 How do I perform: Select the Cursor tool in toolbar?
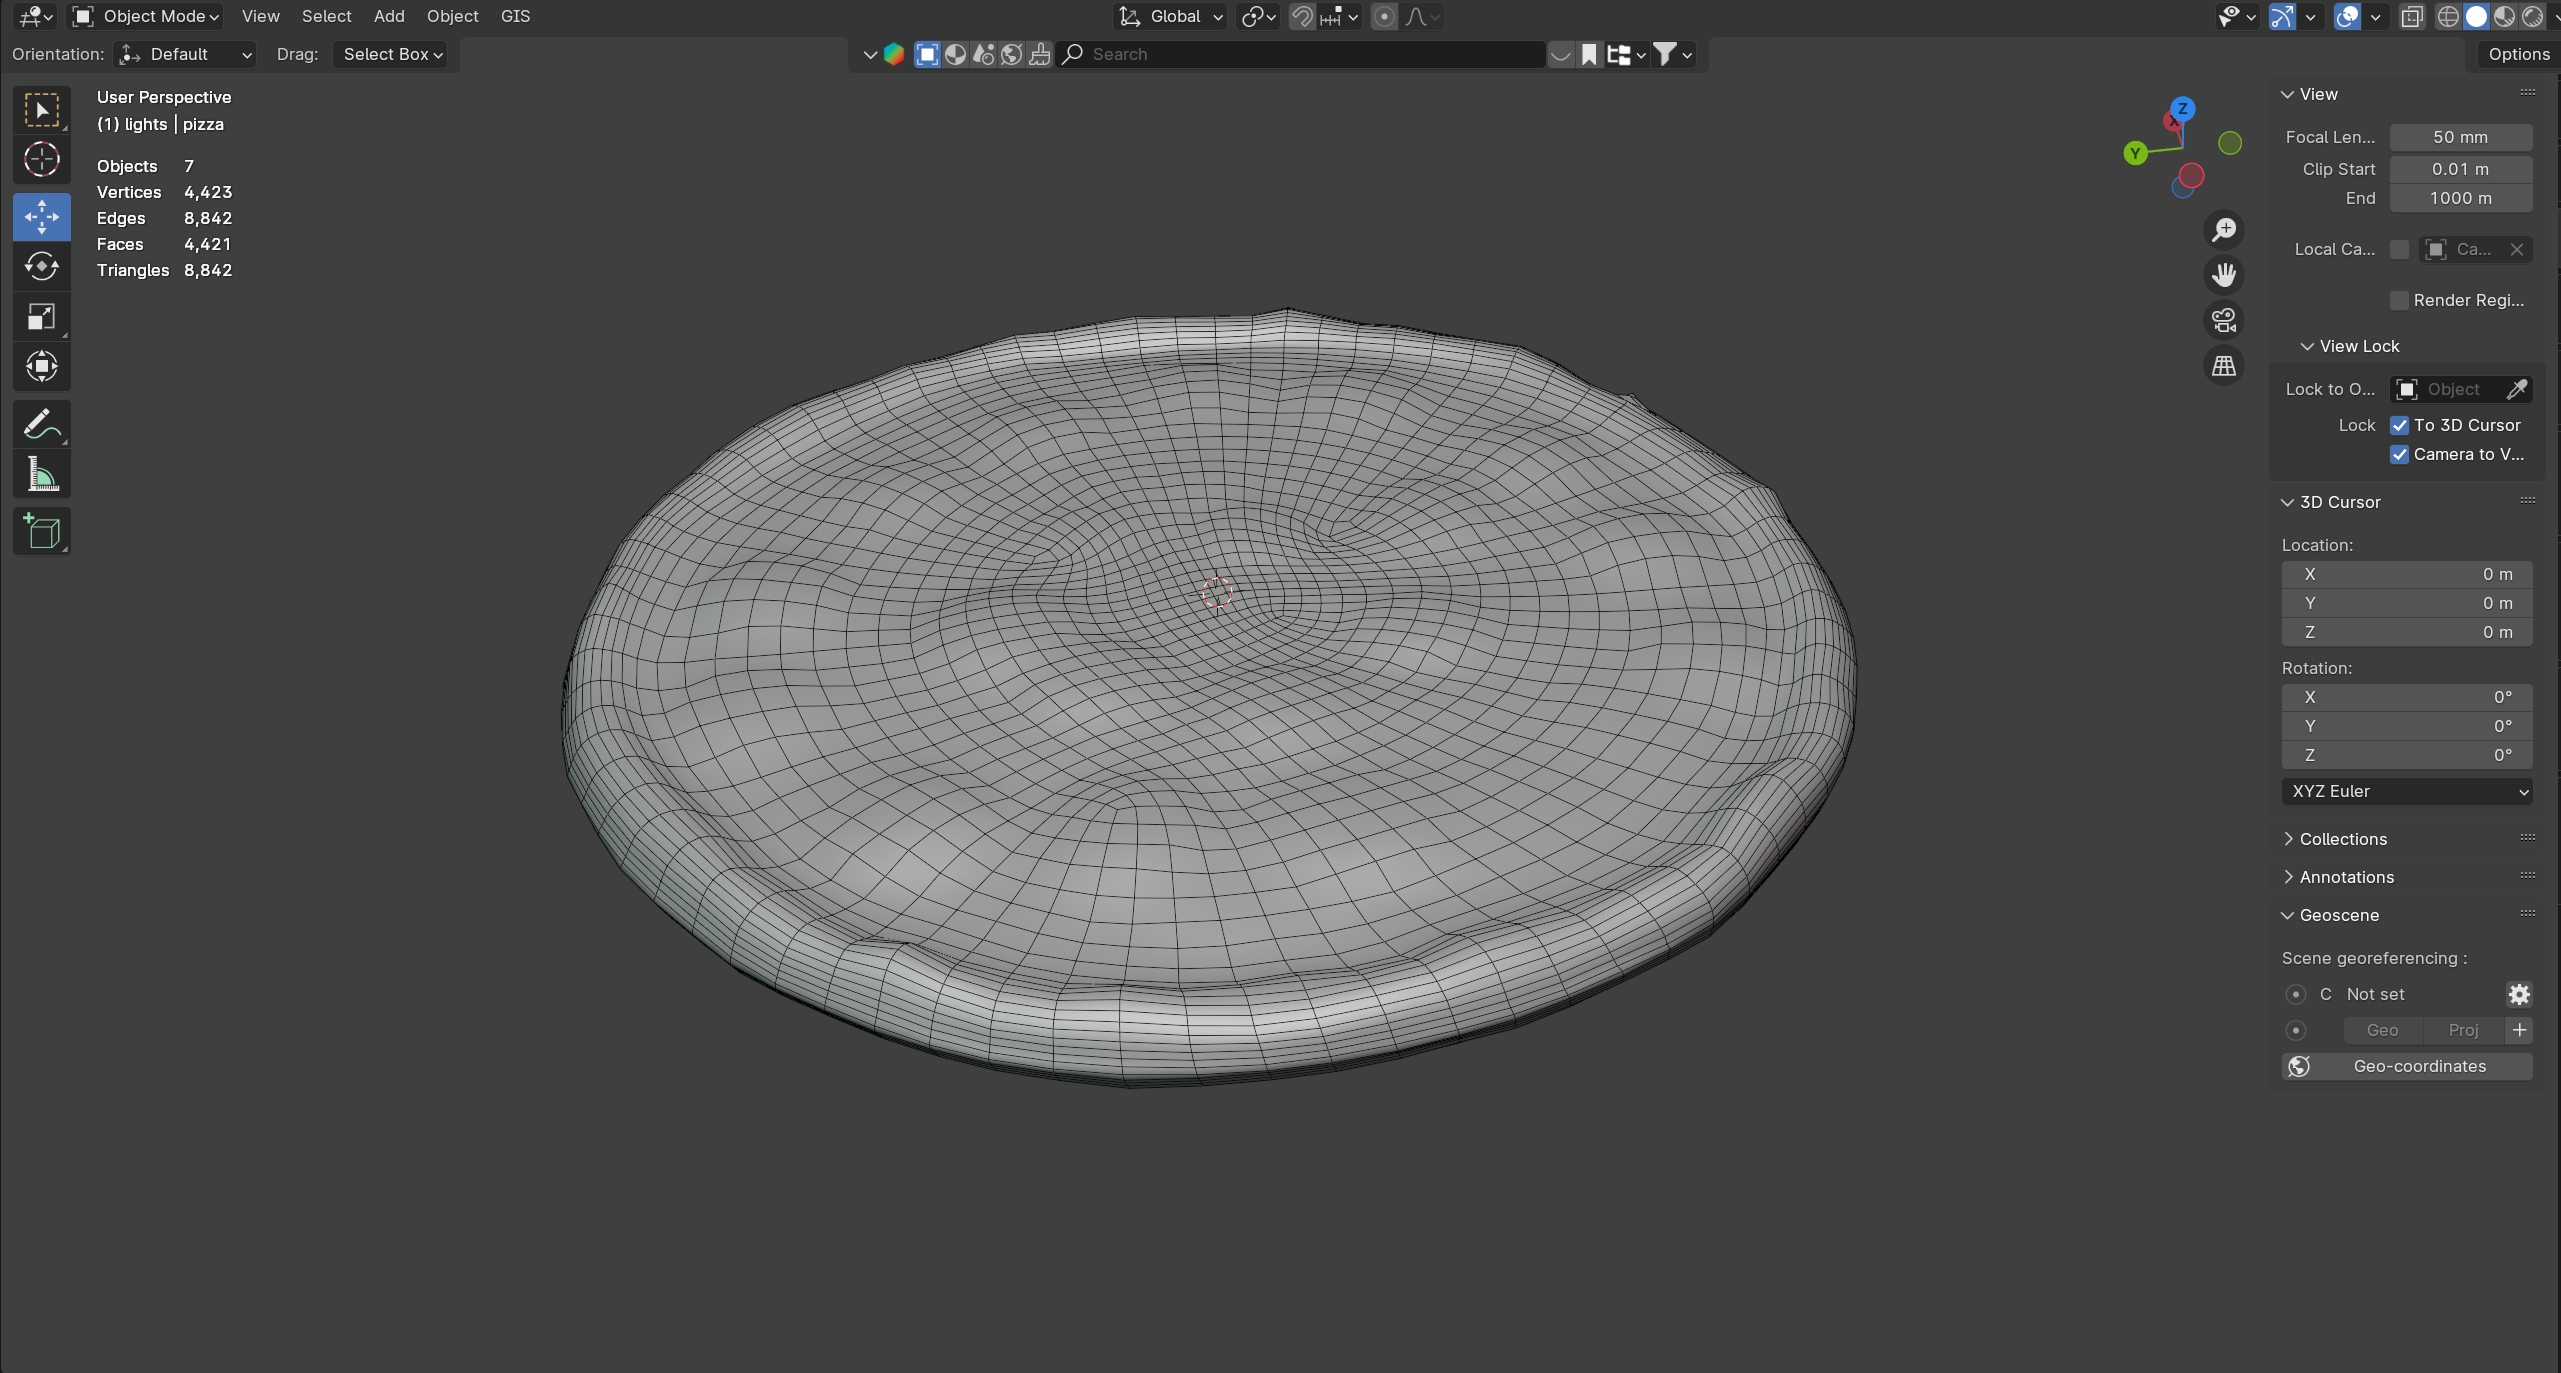(x=41, y=160)
